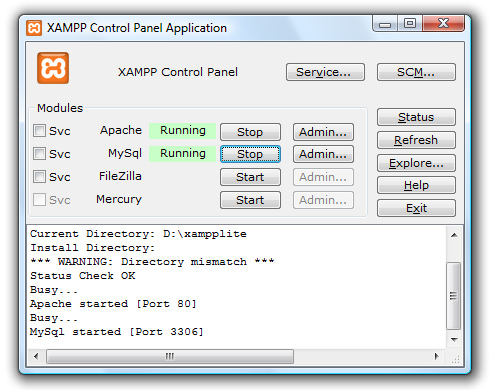The width and height of the screenshot is (498, 390).
Task: Click the horizontal log scrollbar thumb
Action: pos(170,356)
